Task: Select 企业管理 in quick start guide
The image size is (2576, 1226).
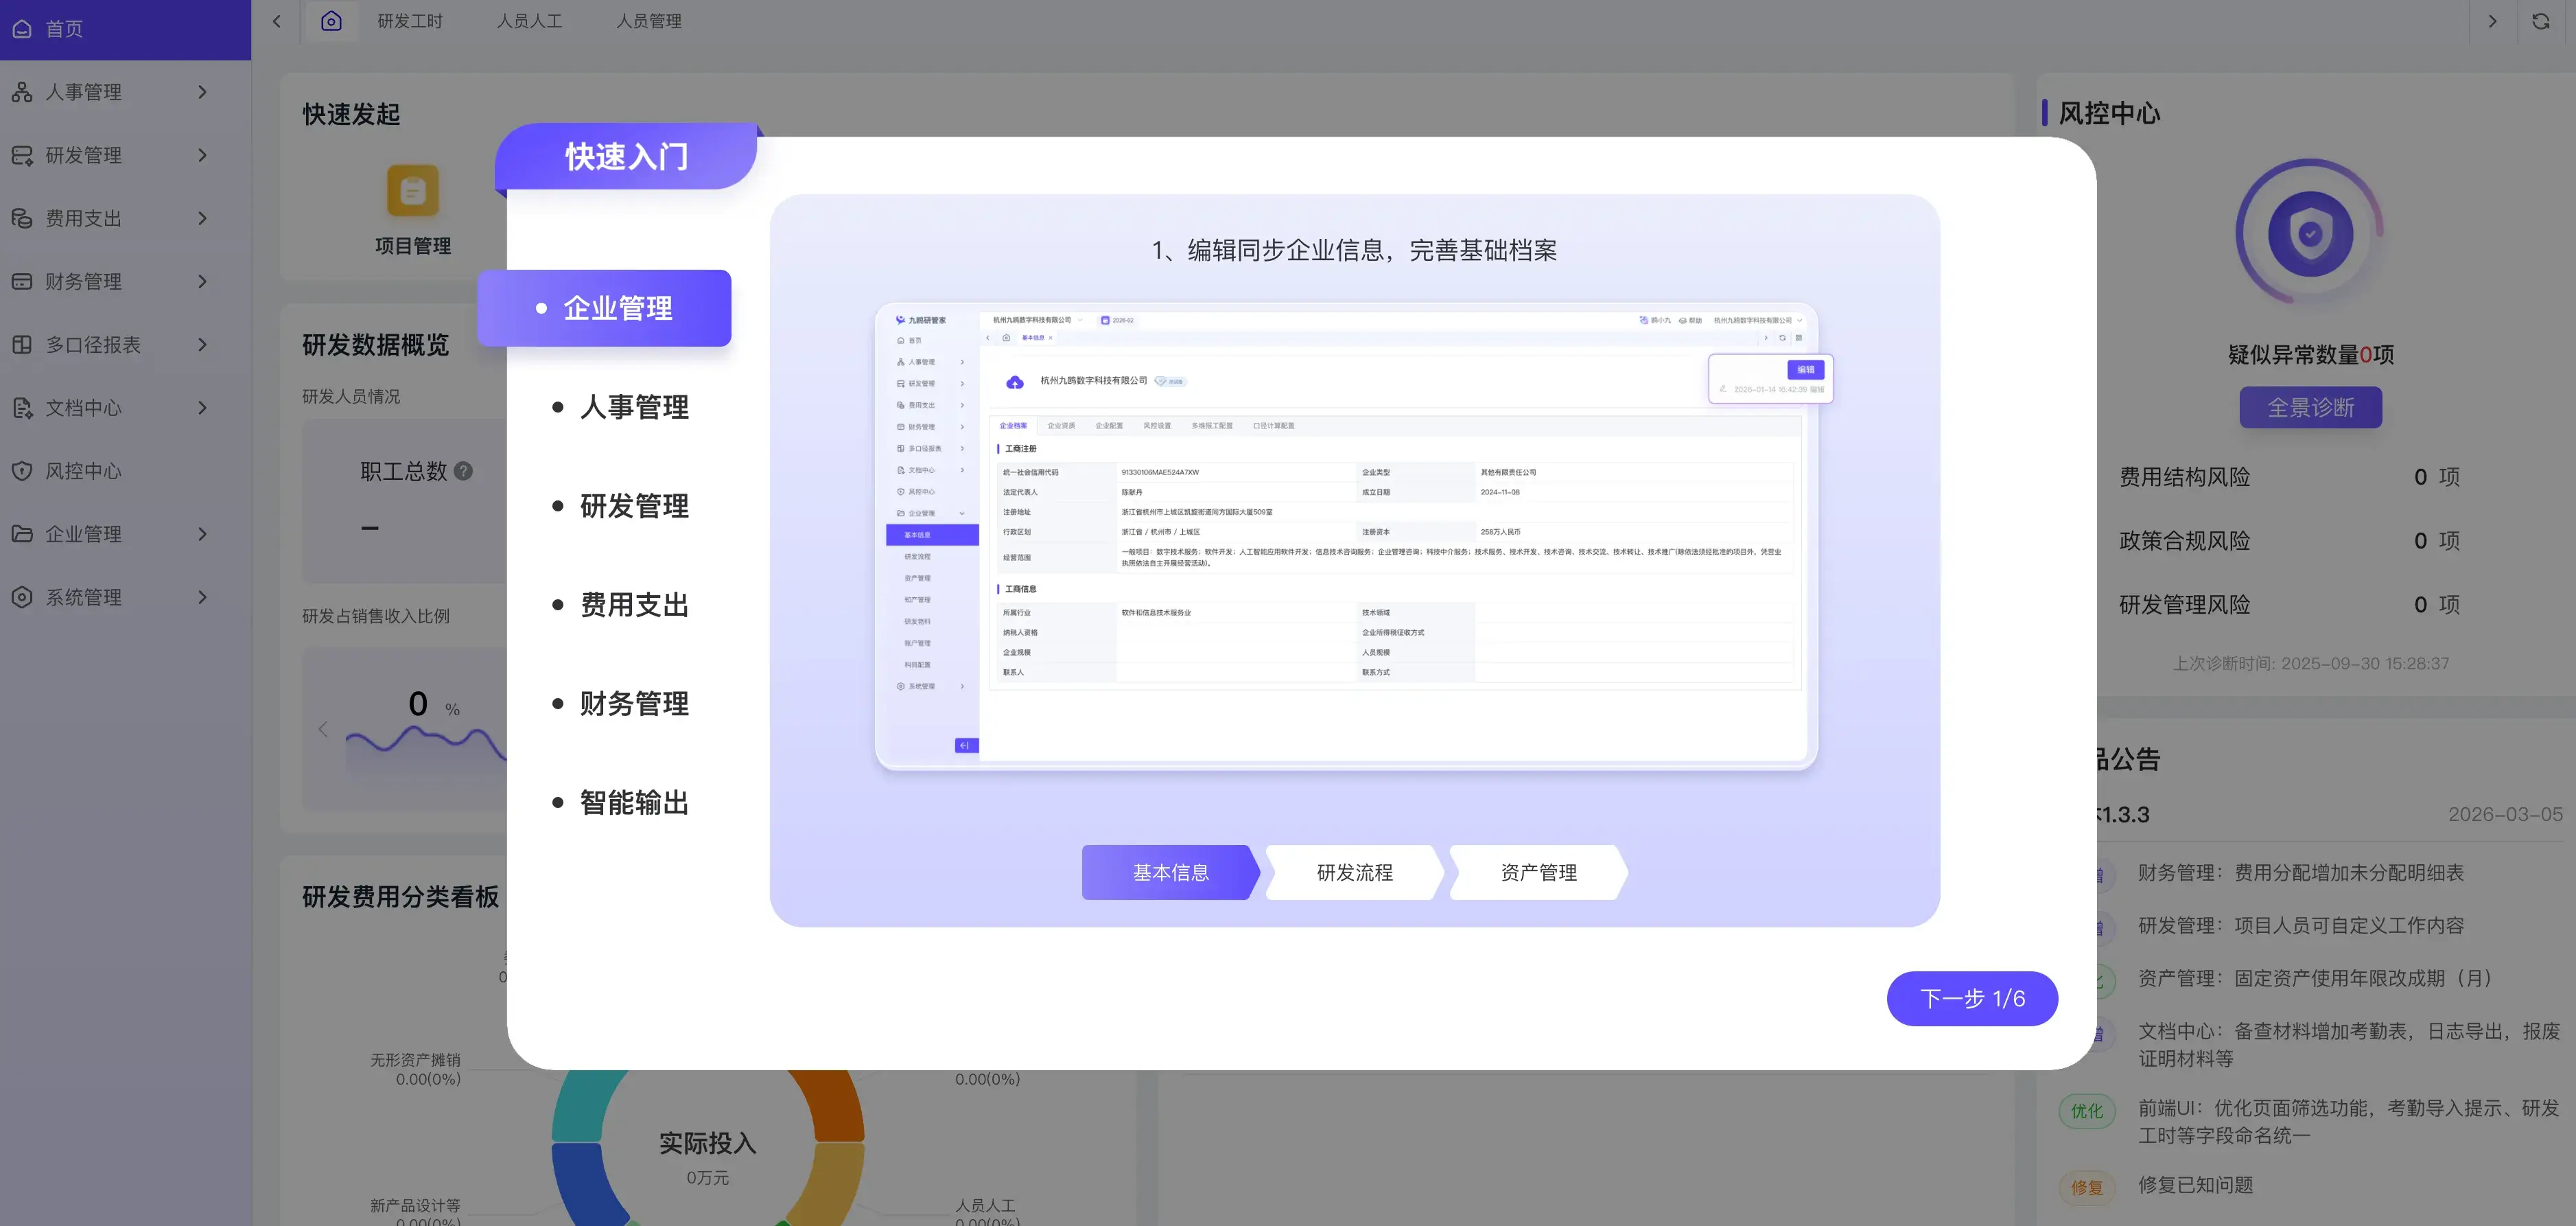Action: (x=604, y=308)
